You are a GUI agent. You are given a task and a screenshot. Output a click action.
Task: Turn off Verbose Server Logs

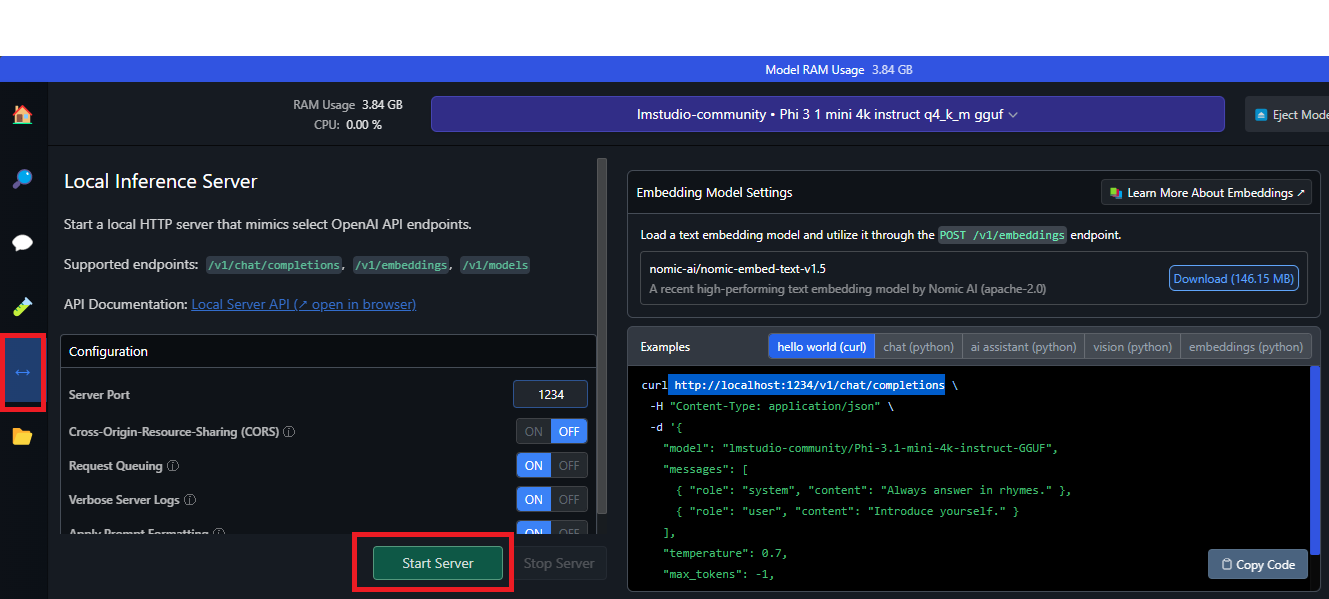[x=569, y=499]
